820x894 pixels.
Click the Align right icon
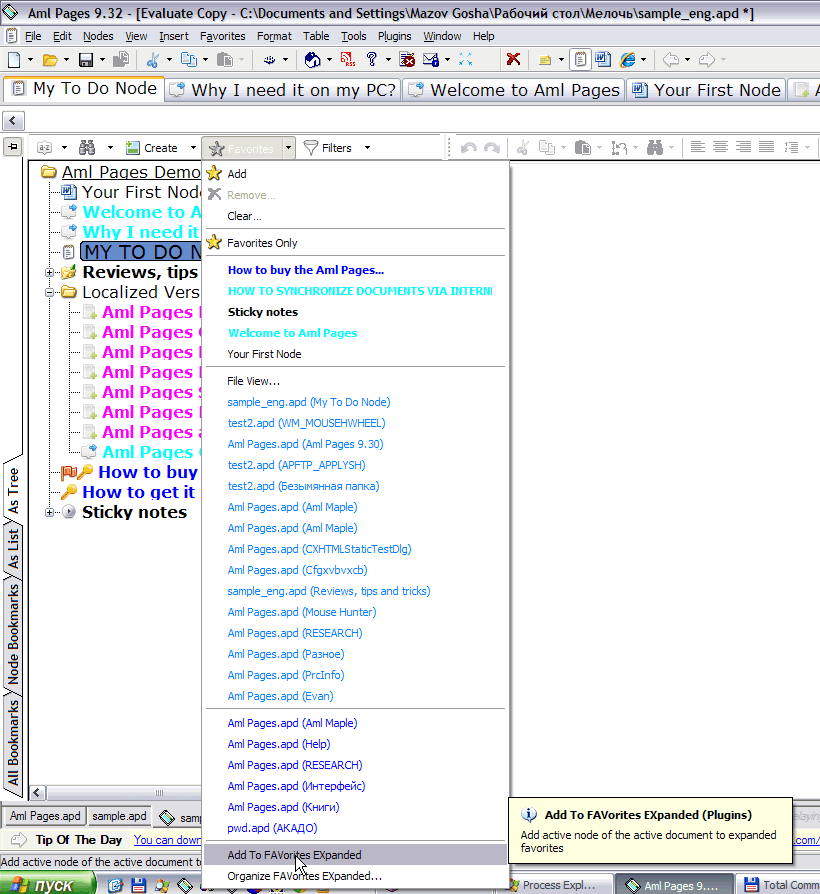click(743, 148)
